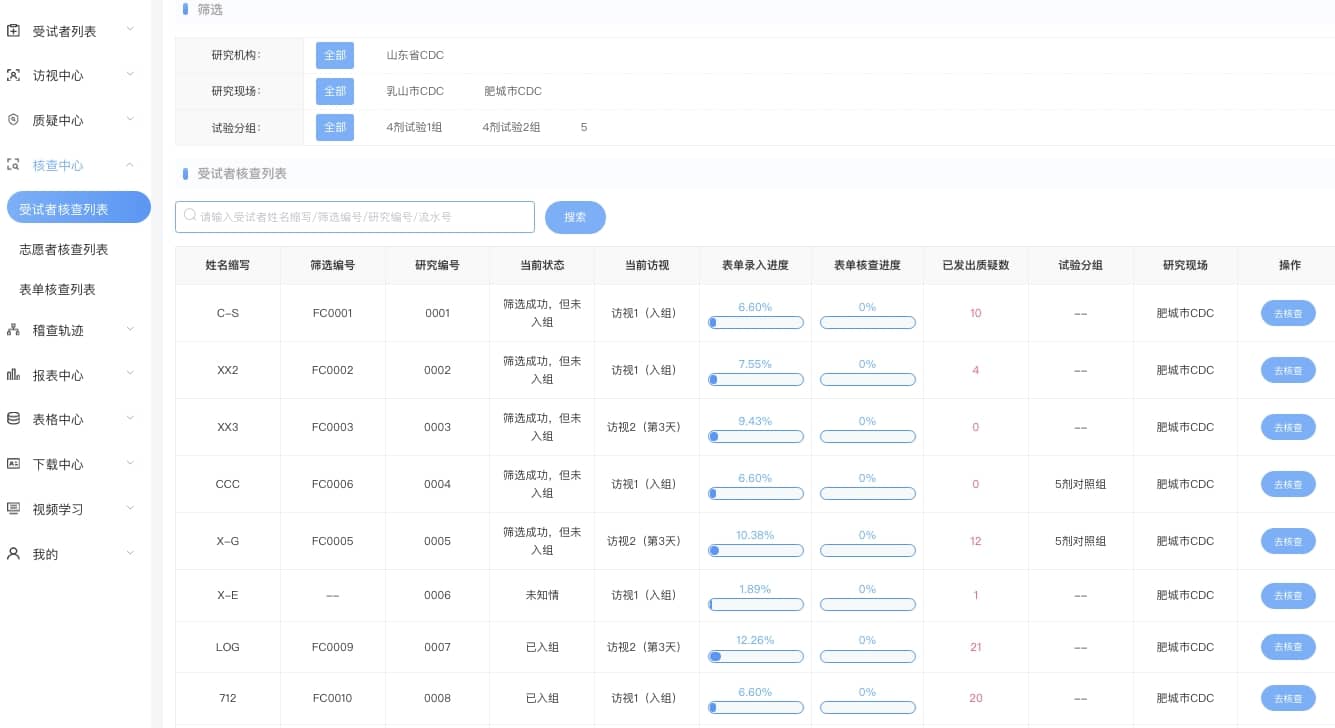Click the 12.26% entry progress bar for LOG
Image resolution: width=1335 pixels, height=728 pixels.
(756, 656)
